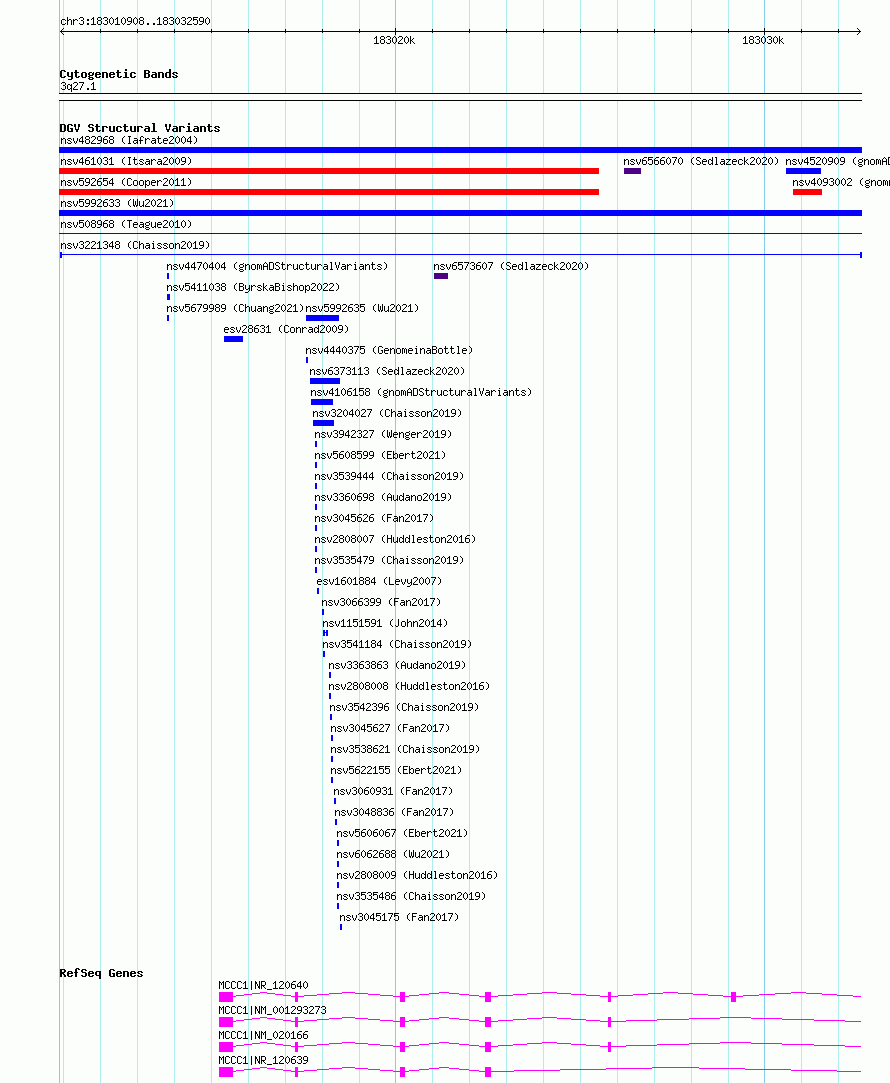Open nsv2808009 (Huddleston2016) label
This screenshot has height=1083, width=890.
417,875
